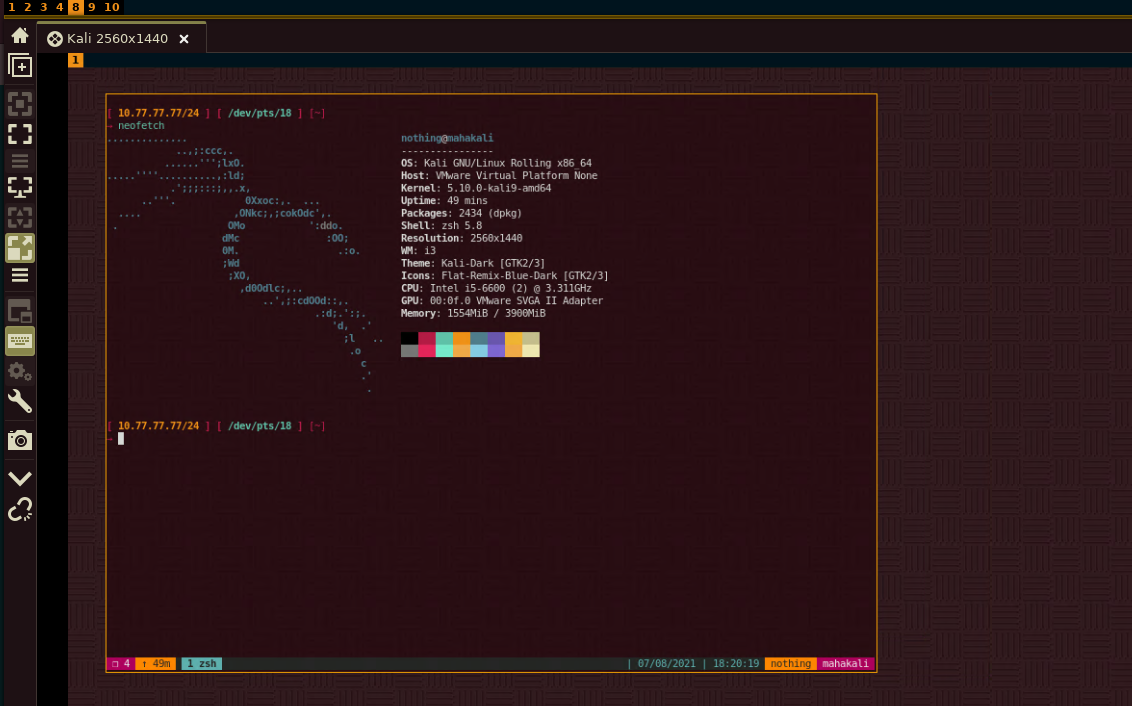Viewport: 1132px width, 706px height.
Task: Toggle grab all keyboard events
Action: [x=19, y=341]
